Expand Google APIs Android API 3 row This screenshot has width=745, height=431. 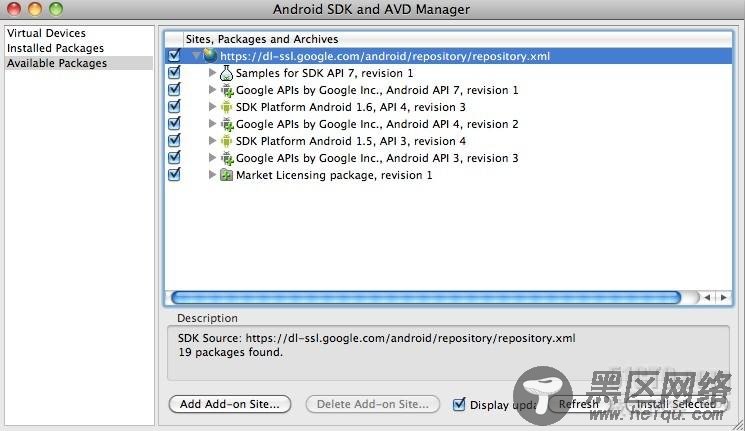[x=212, y=157]
